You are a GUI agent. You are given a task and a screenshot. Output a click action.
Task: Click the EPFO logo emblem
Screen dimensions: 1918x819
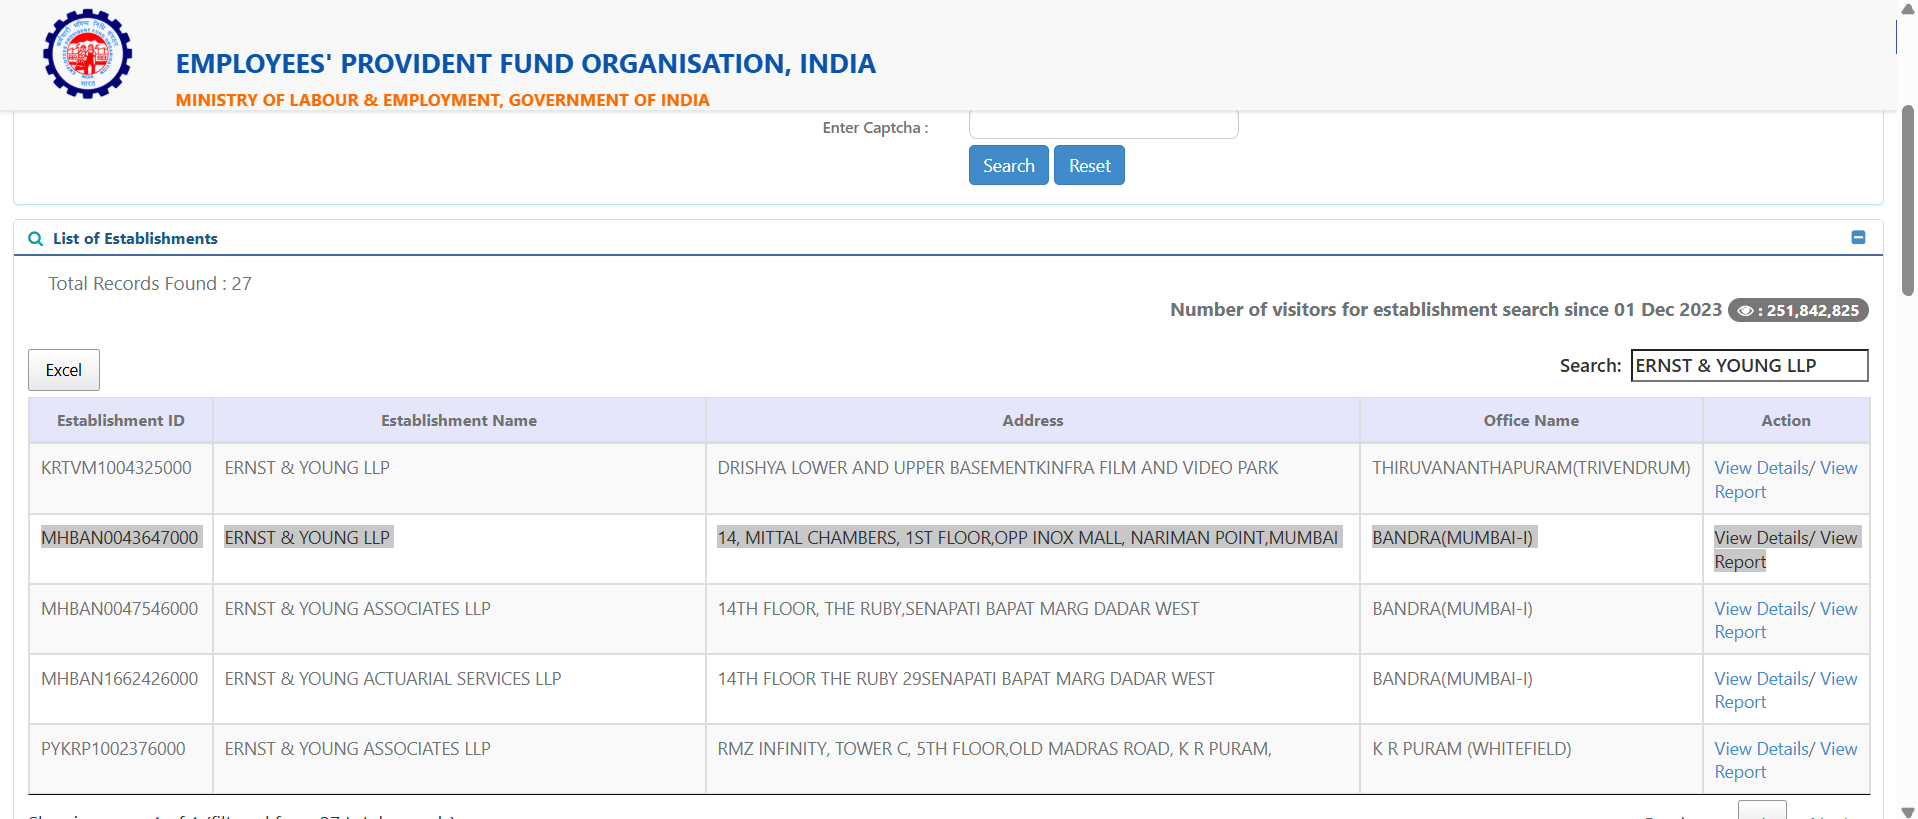click(87, 54)
